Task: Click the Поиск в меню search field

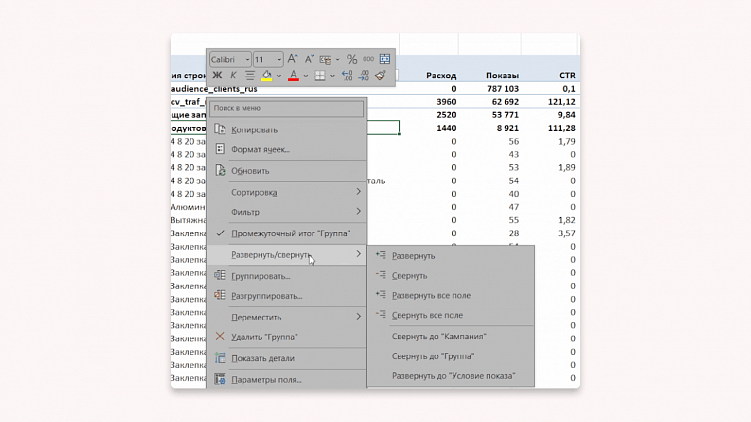Action: tap(286, 108)
